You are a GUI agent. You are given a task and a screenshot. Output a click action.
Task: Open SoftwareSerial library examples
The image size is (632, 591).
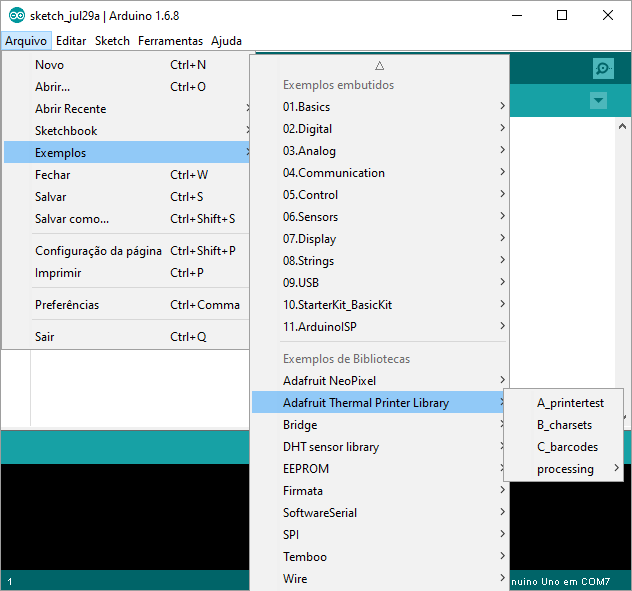tap(380, 512)
